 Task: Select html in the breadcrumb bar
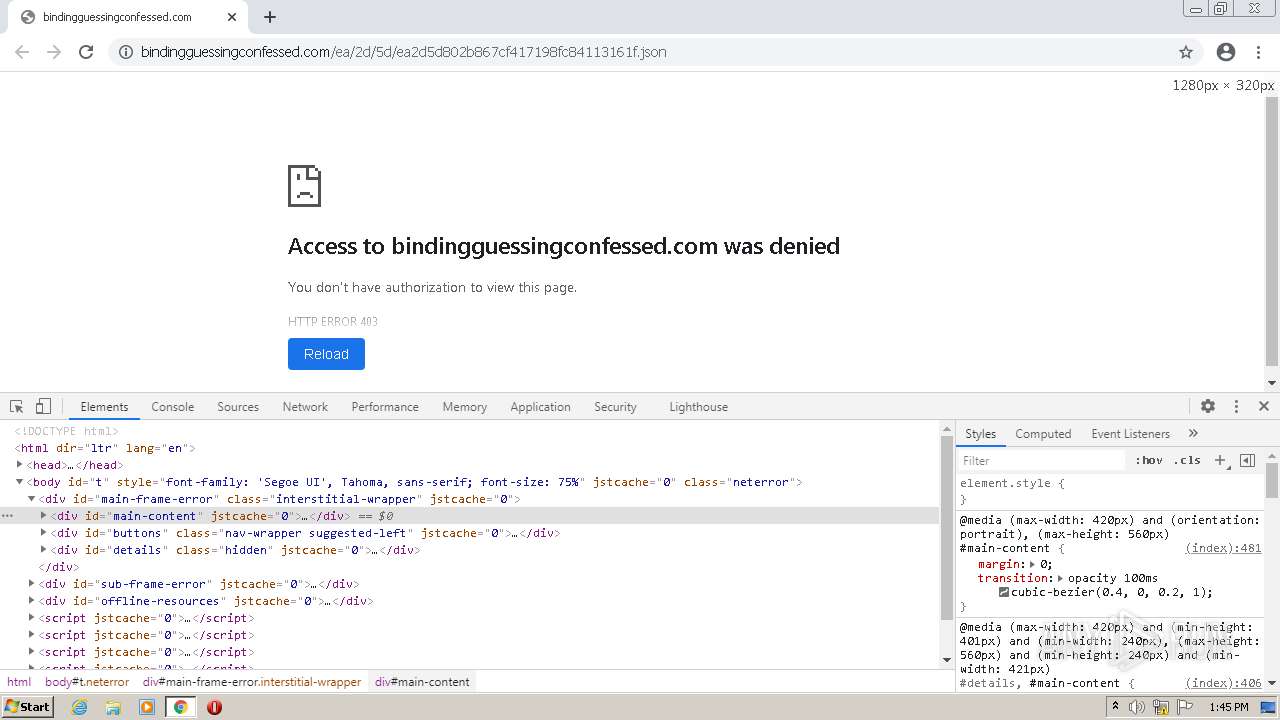(x=19, y=682)
